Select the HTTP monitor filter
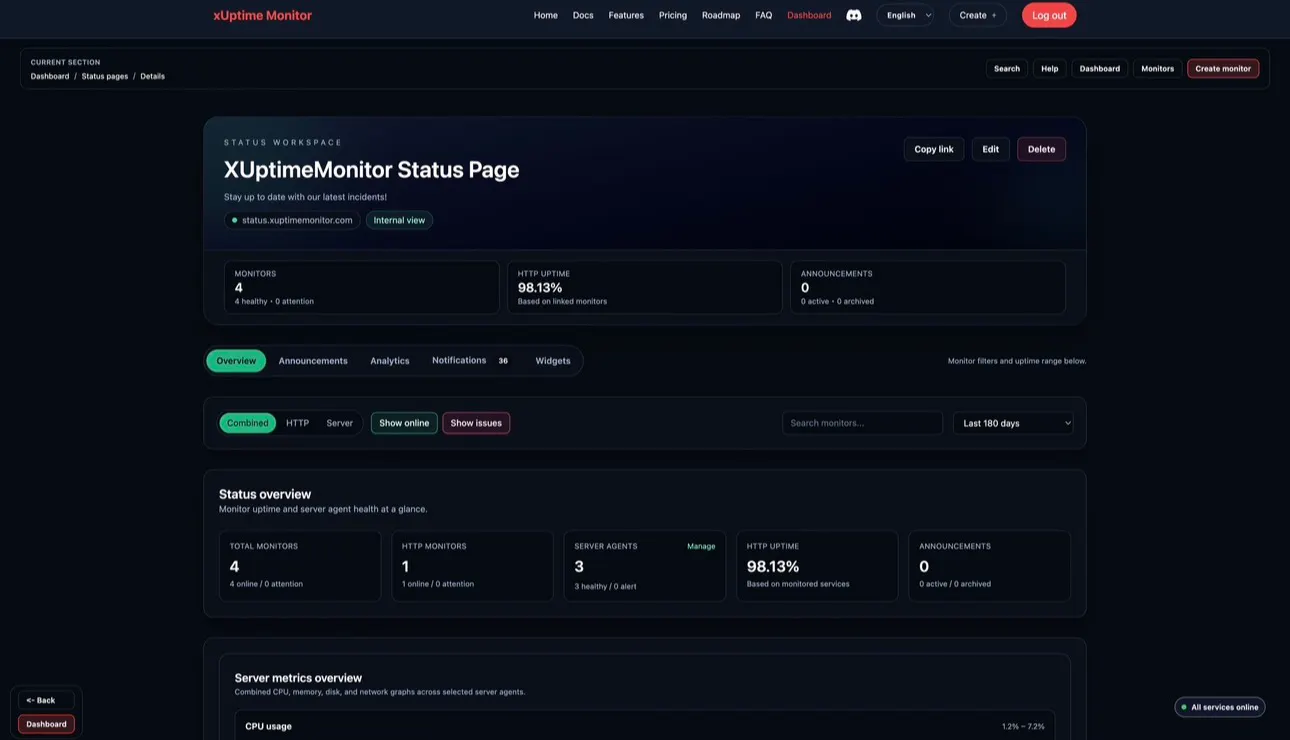 click(x=298, y=423)
